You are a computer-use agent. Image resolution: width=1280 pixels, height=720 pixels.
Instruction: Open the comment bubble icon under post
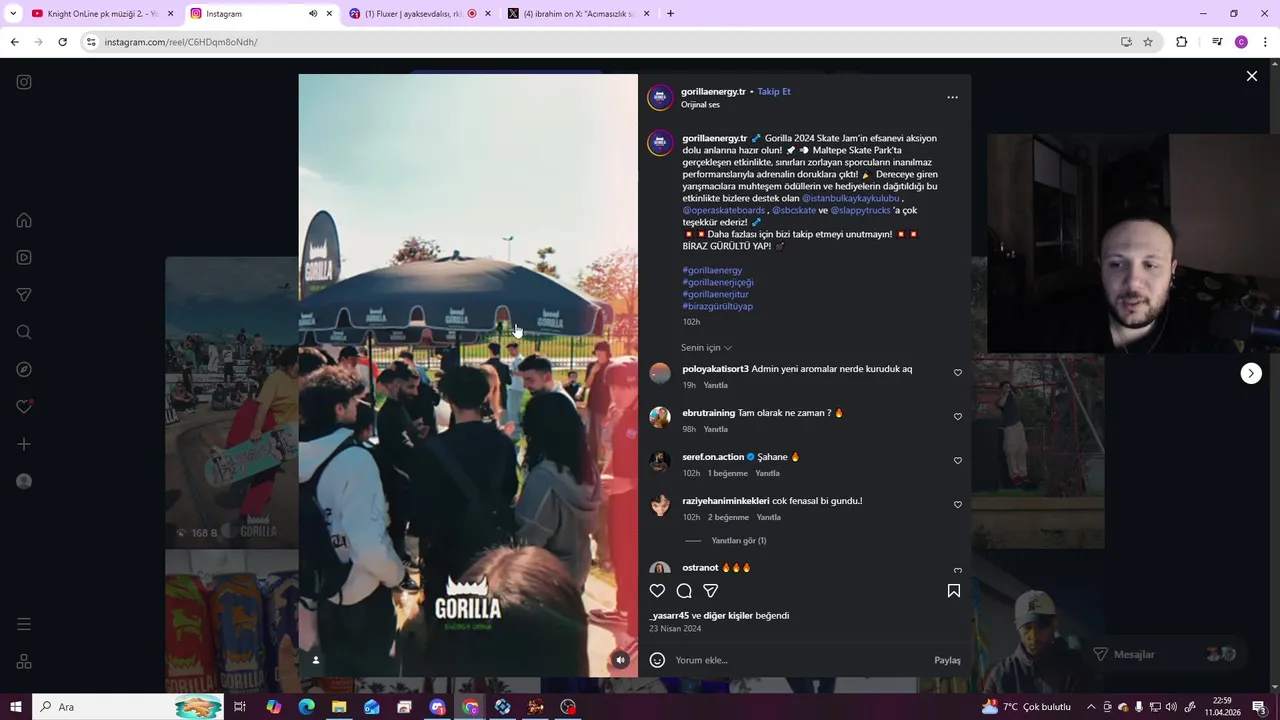point(684,591)
